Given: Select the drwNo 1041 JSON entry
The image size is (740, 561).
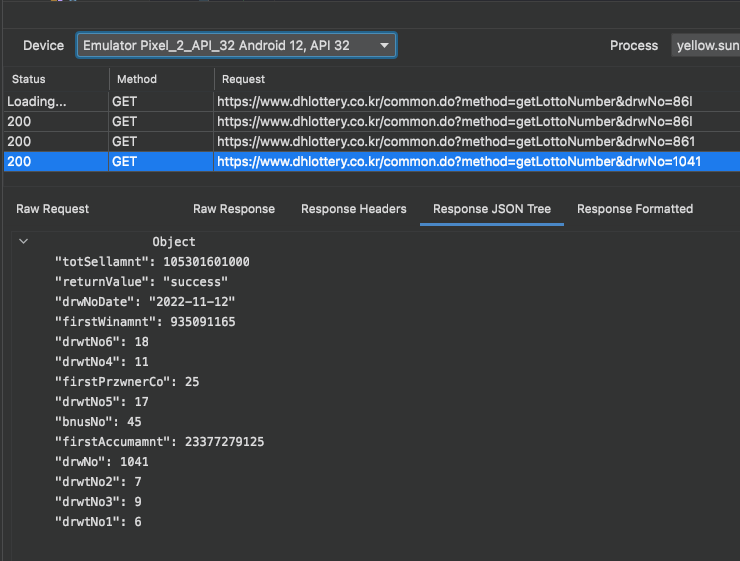Looking at the screenshot, I should click(101, 462).
